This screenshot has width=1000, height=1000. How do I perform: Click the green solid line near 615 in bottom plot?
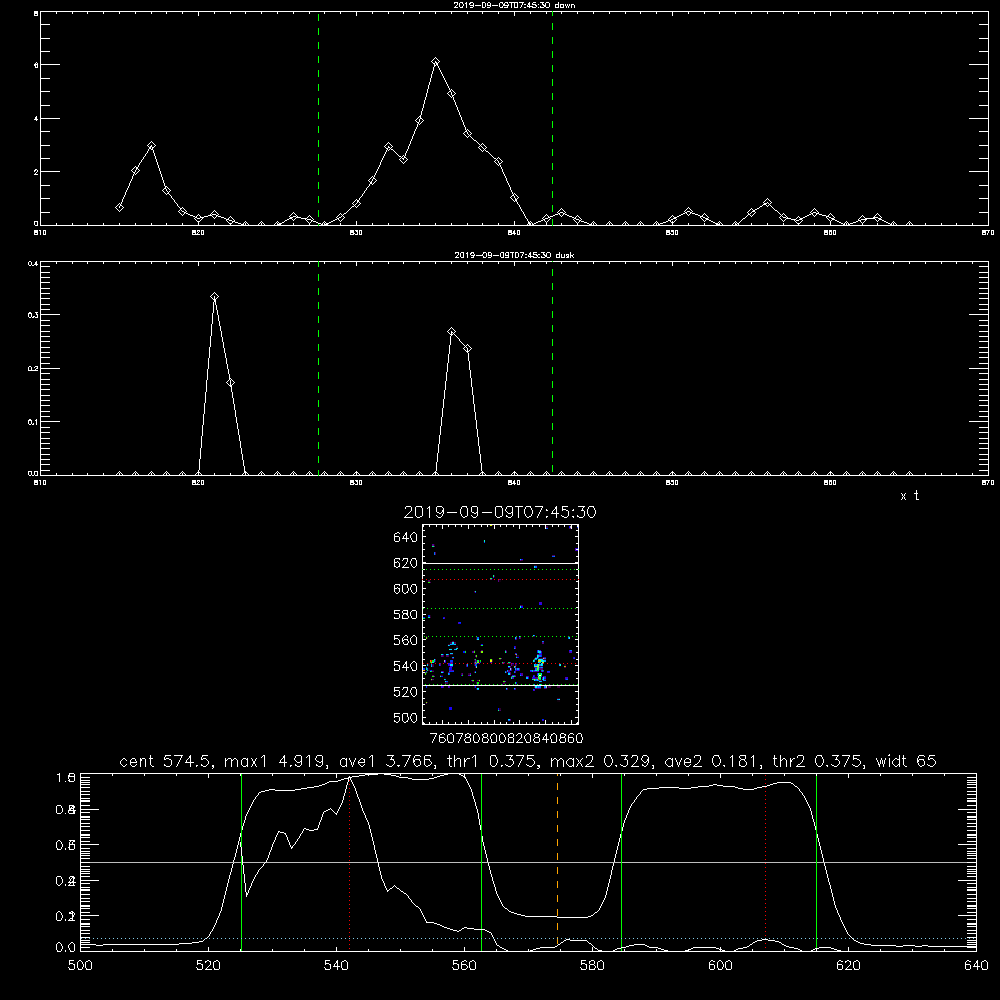[x=816, y=861]
